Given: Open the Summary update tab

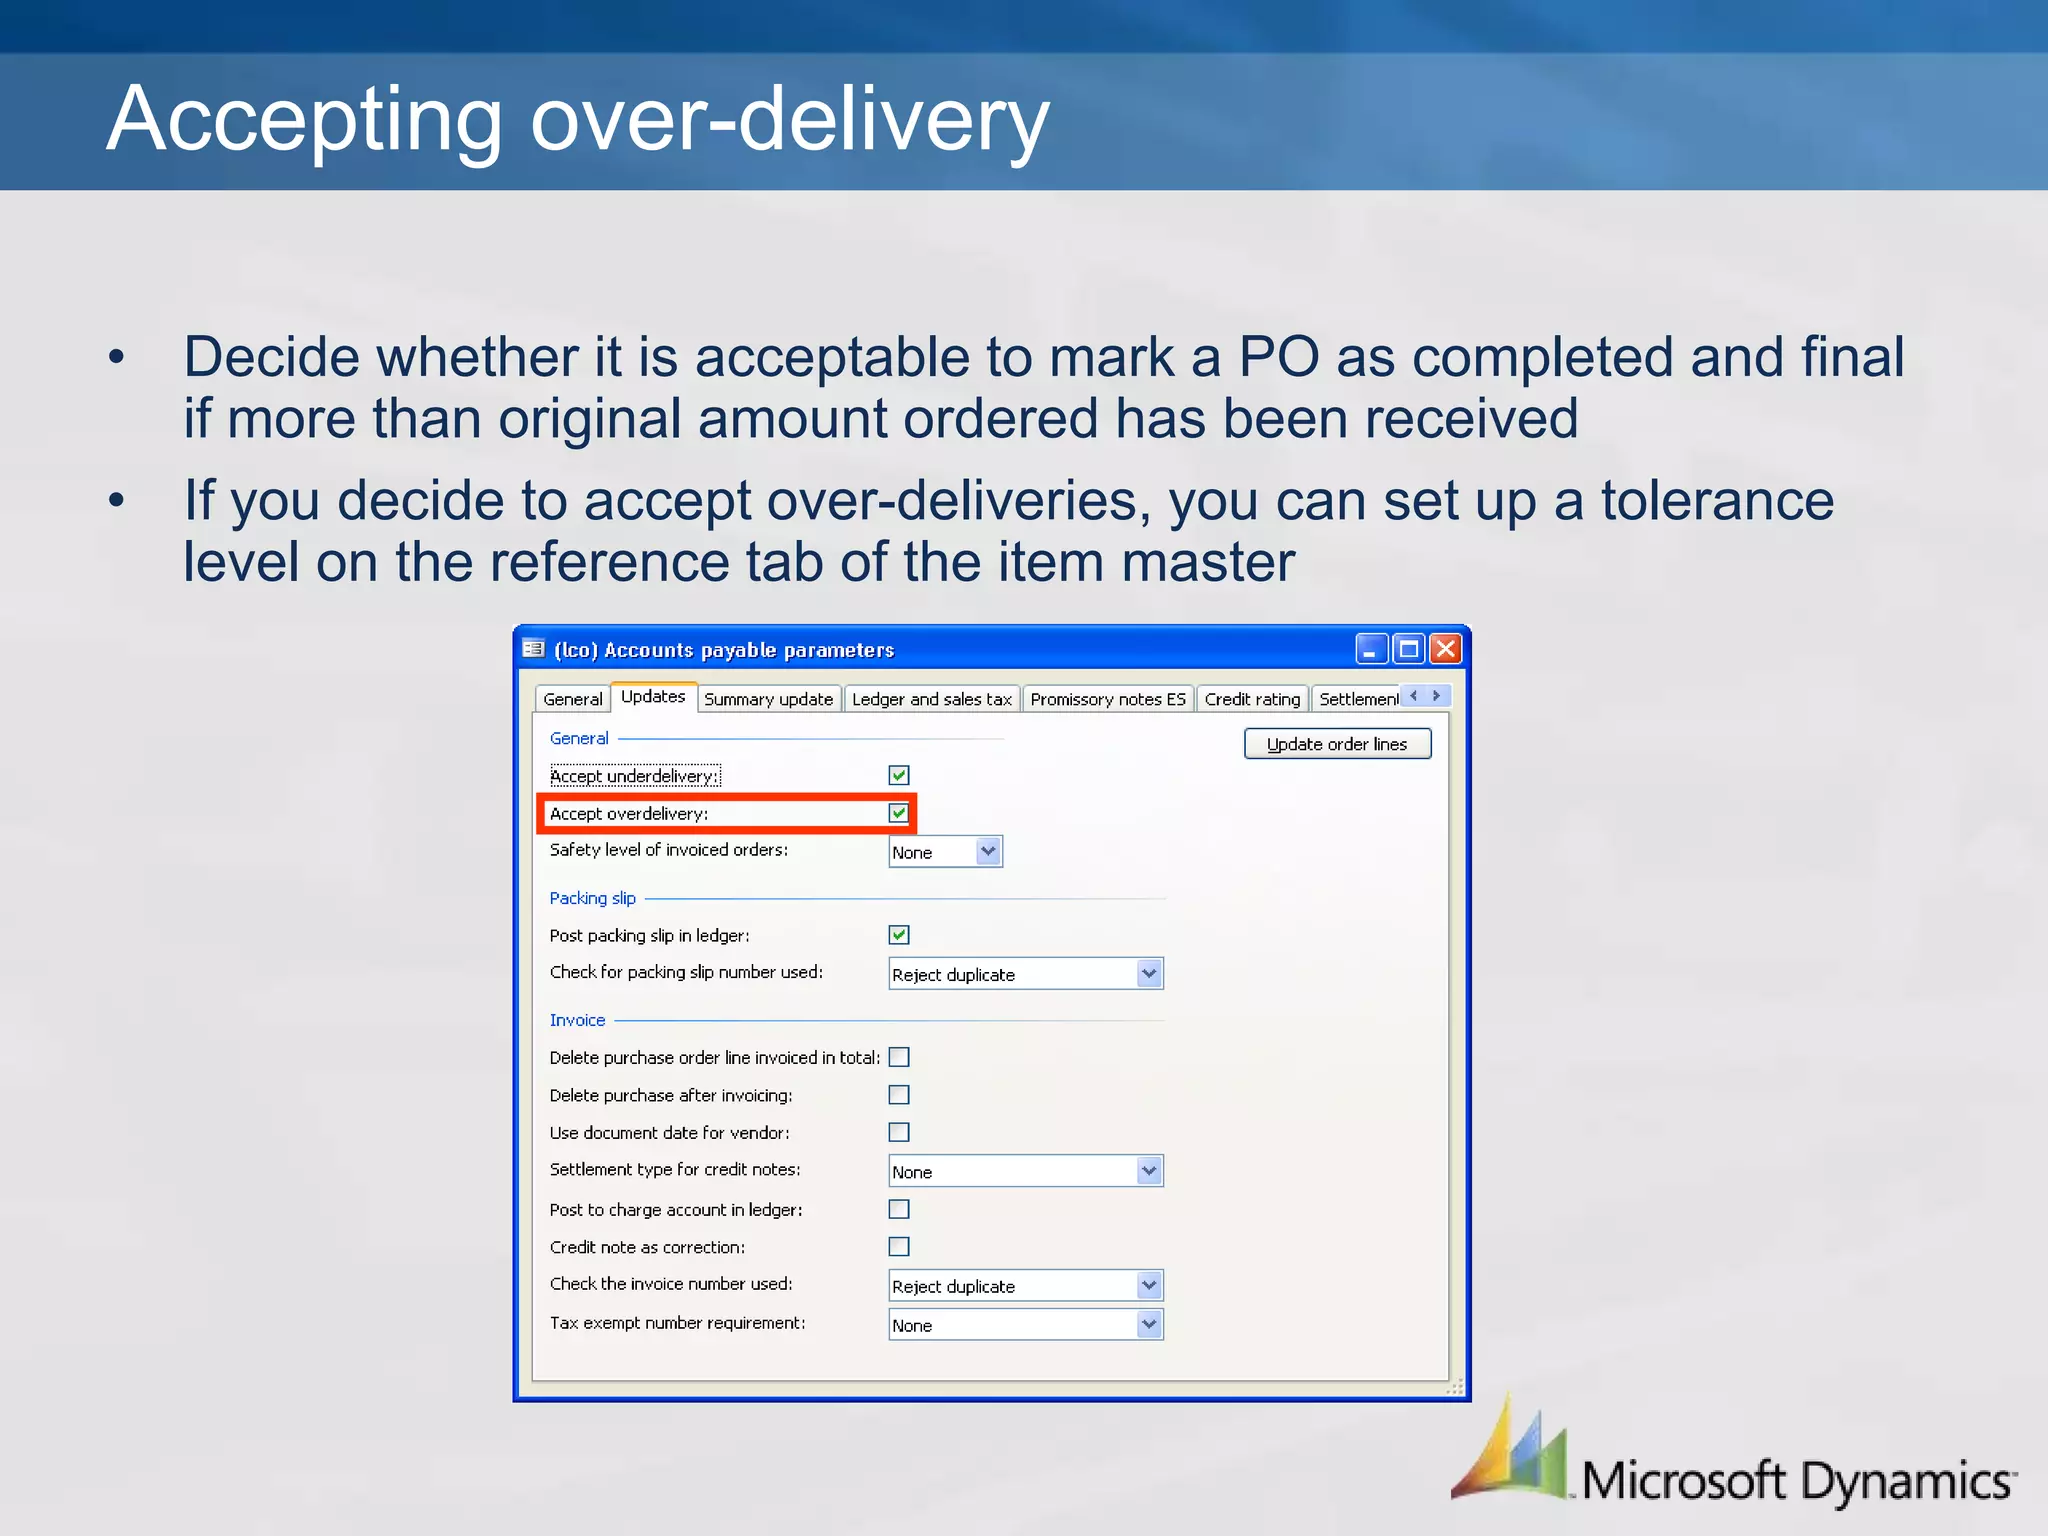Looking at the screenshot, I should pos(768,699).
